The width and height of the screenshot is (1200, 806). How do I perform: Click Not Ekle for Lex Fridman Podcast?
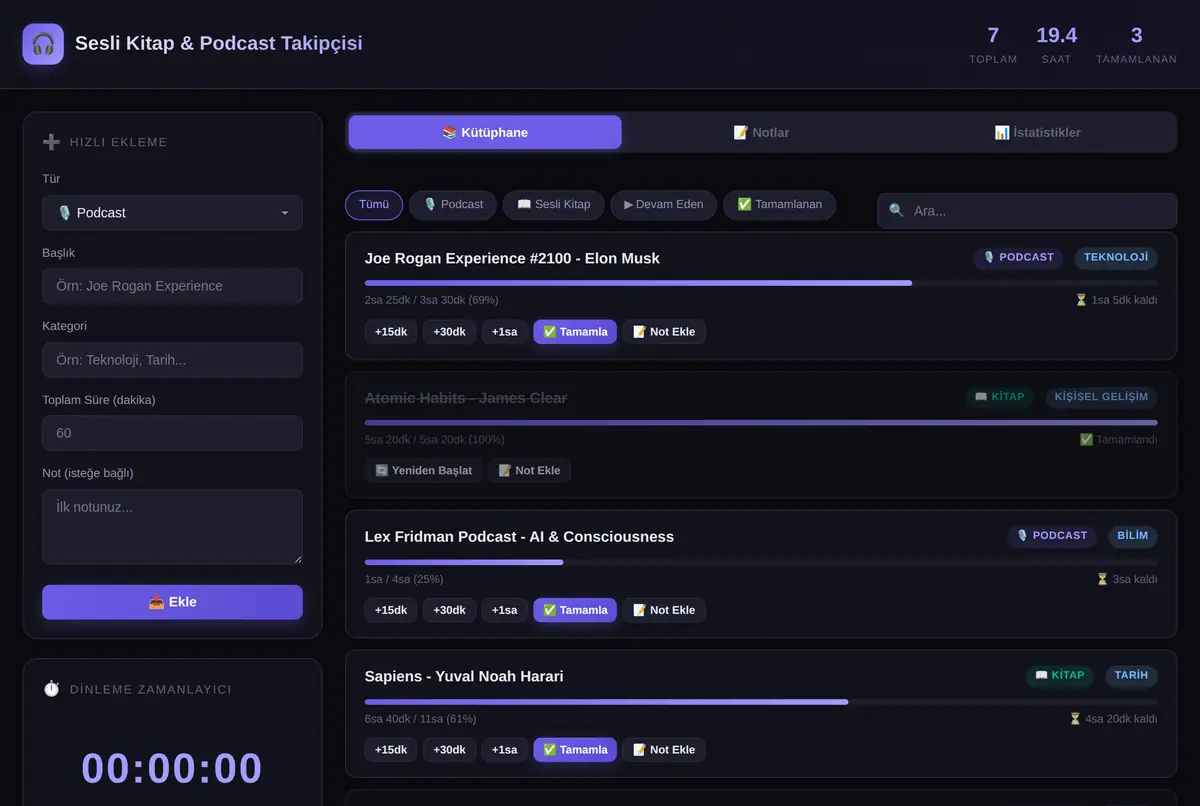pyautogui.click(x=664, y=610)
